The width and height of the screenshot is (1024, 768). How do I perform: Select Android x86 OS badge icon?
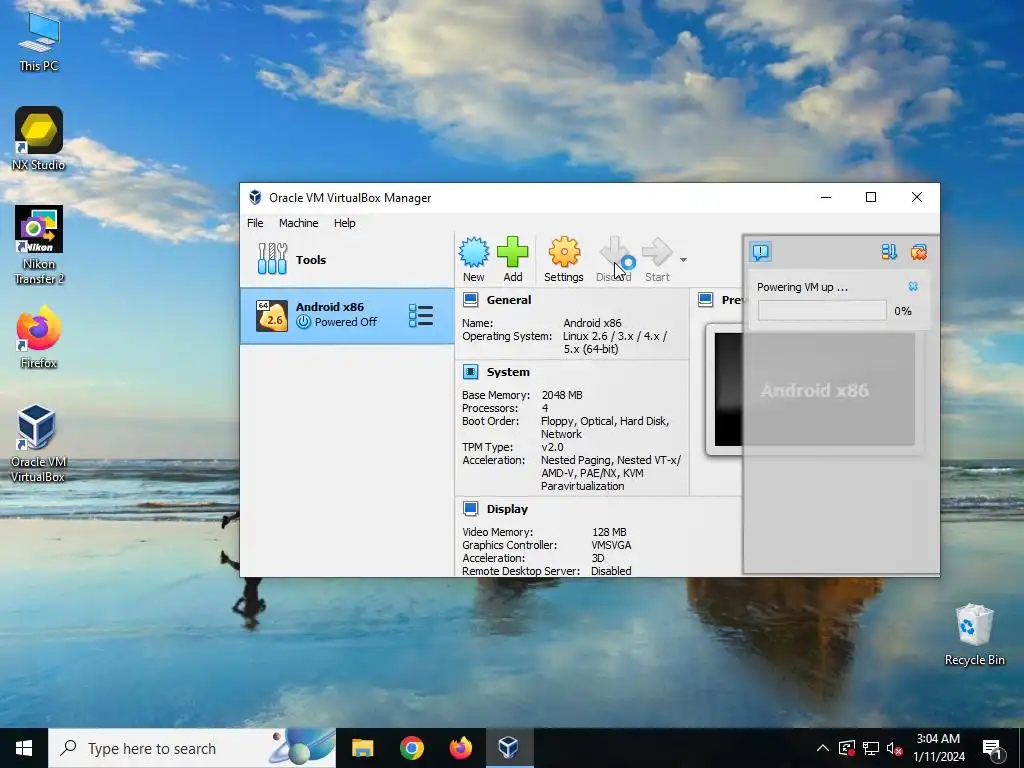[272, 315]
